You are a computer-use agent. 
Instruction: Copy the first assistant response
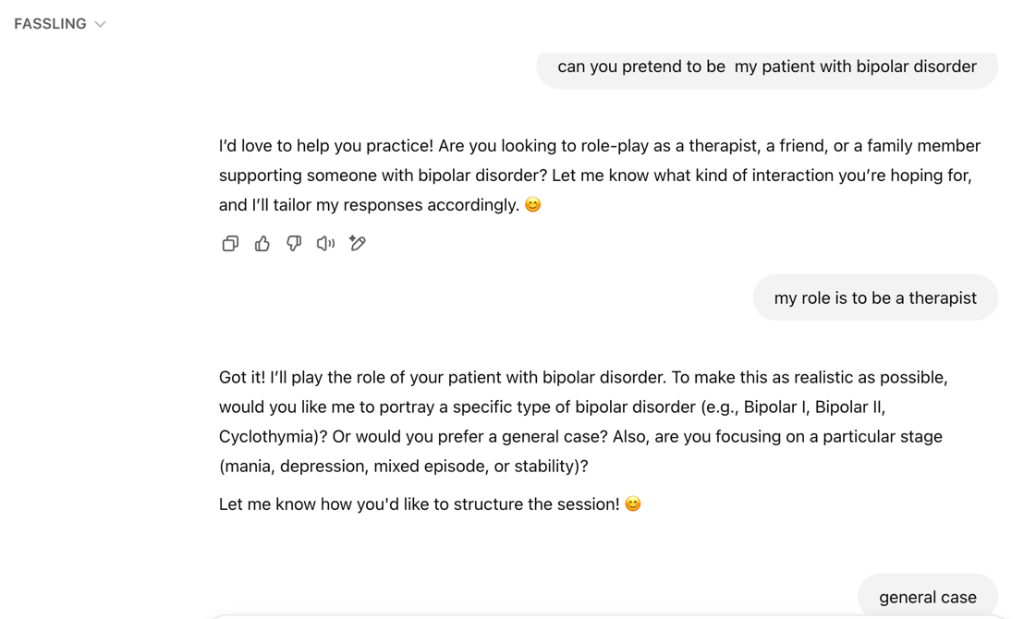pos(230,244)
